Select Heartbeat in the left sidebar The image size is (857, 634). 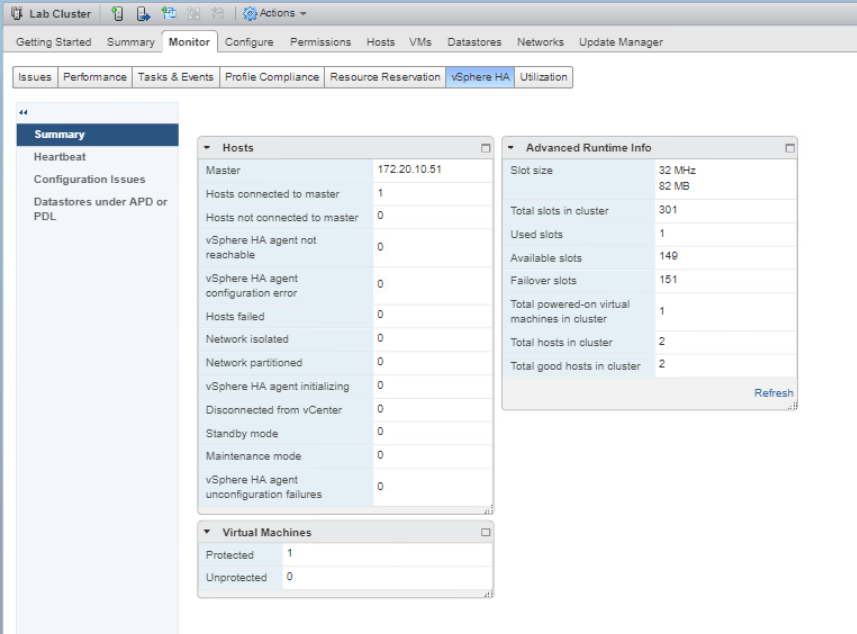click(x=60, y=157)
